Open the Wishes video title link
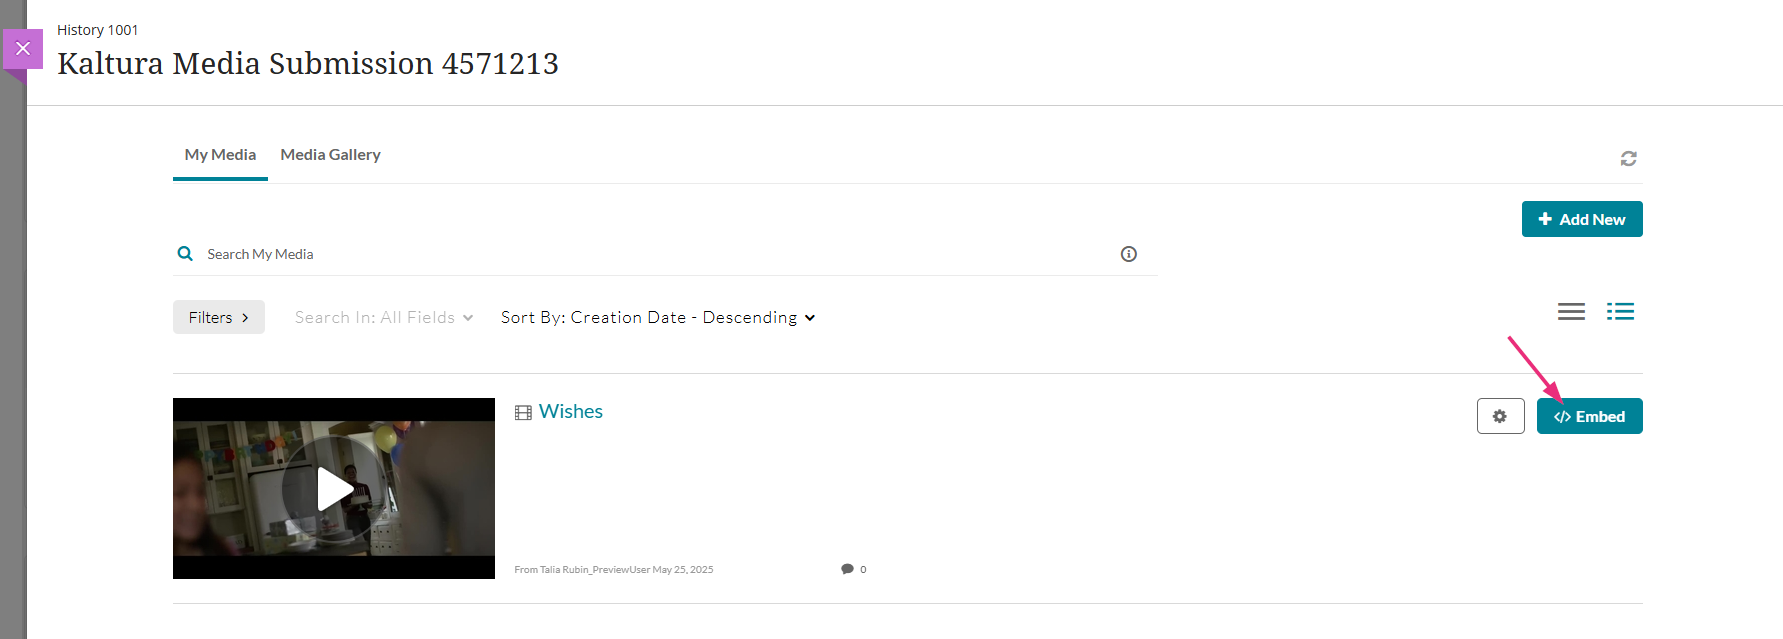Image resolution: width=1783 pixels, height=639 pixels. (571, 411)
